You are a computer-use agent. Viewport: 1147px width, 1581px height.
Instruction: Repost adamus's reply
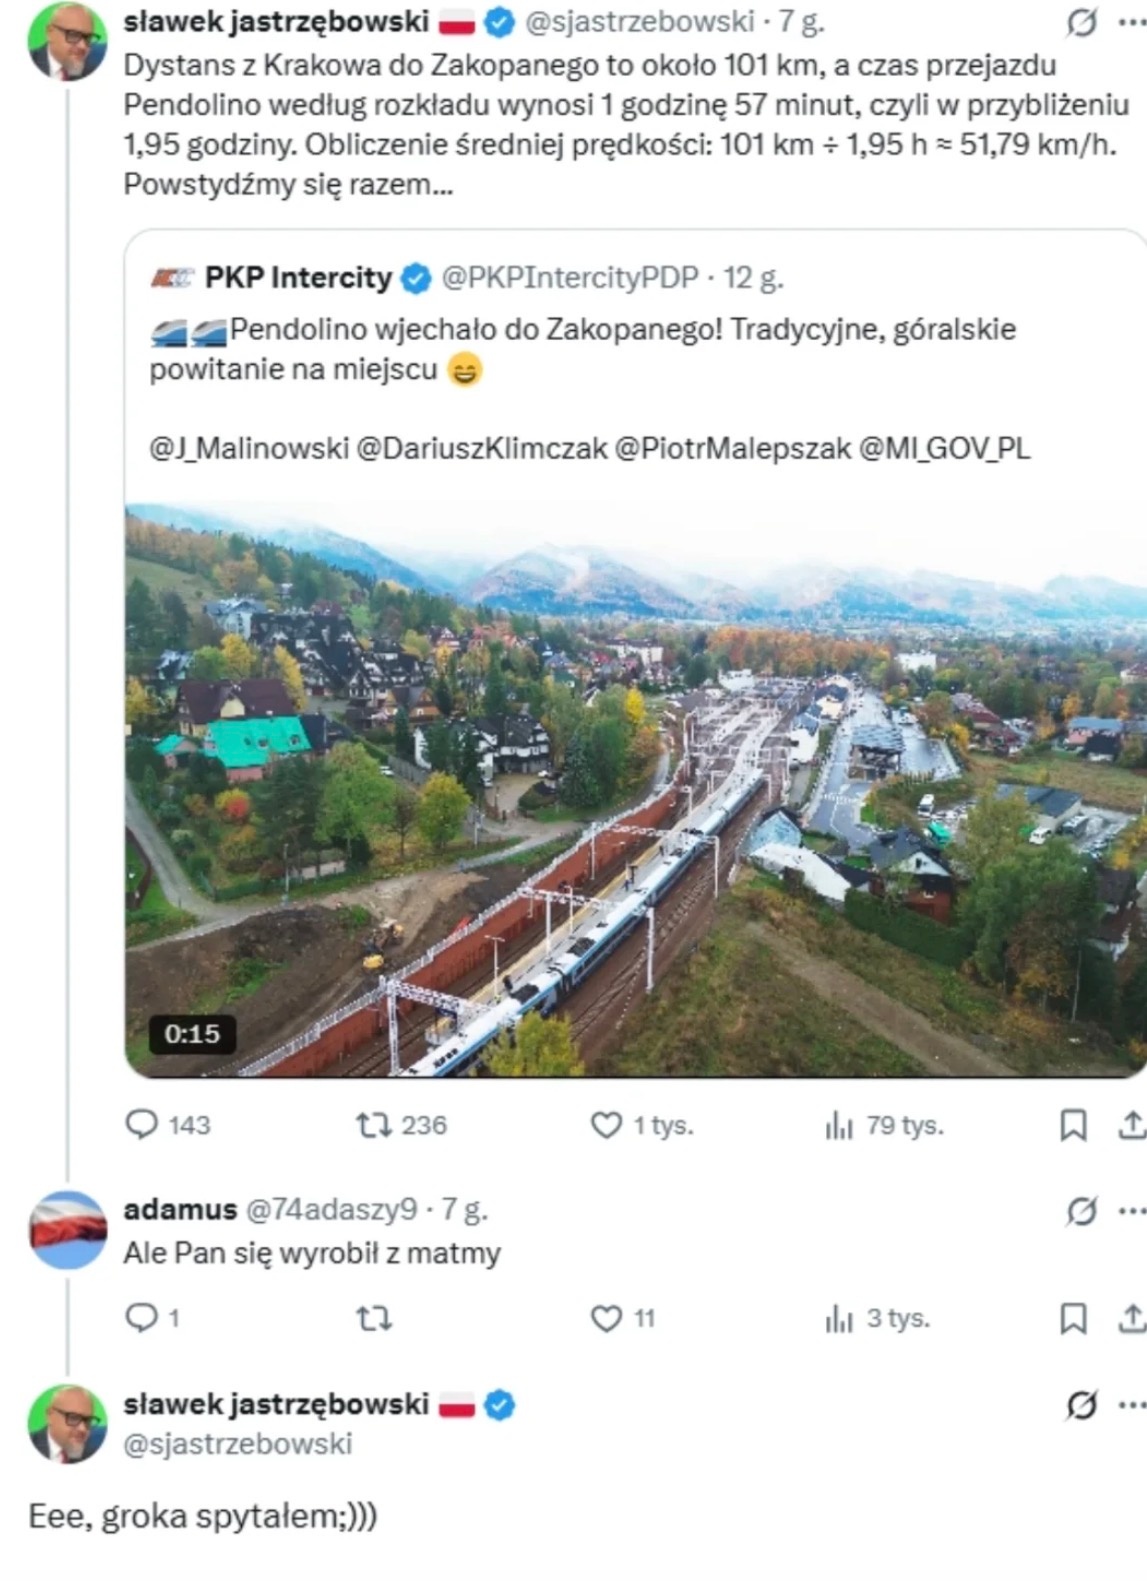tap(375, 1319)
